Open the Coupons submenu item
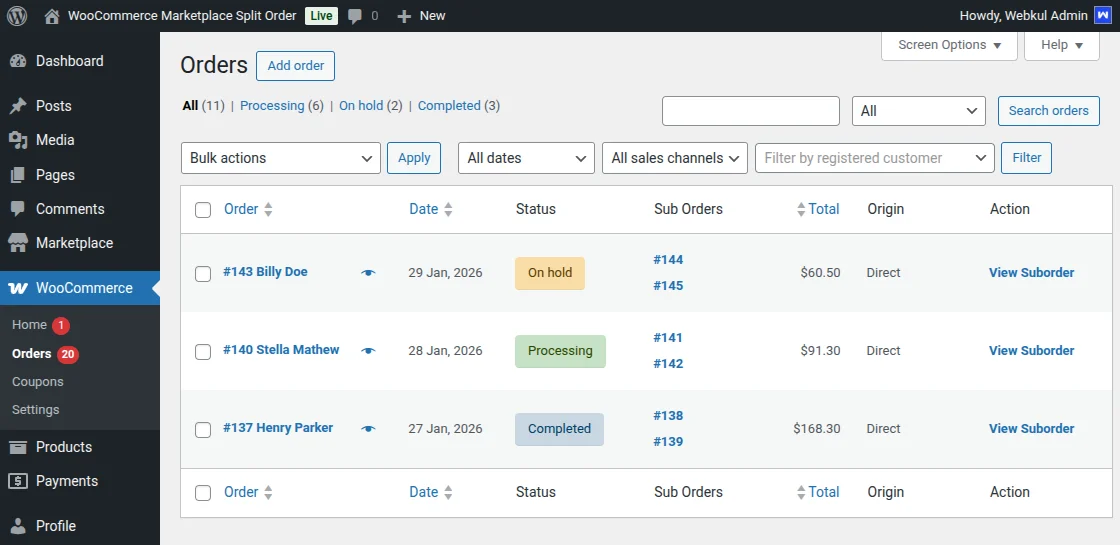The height and width of the screenshot is (545, 1120). [38, 381]
